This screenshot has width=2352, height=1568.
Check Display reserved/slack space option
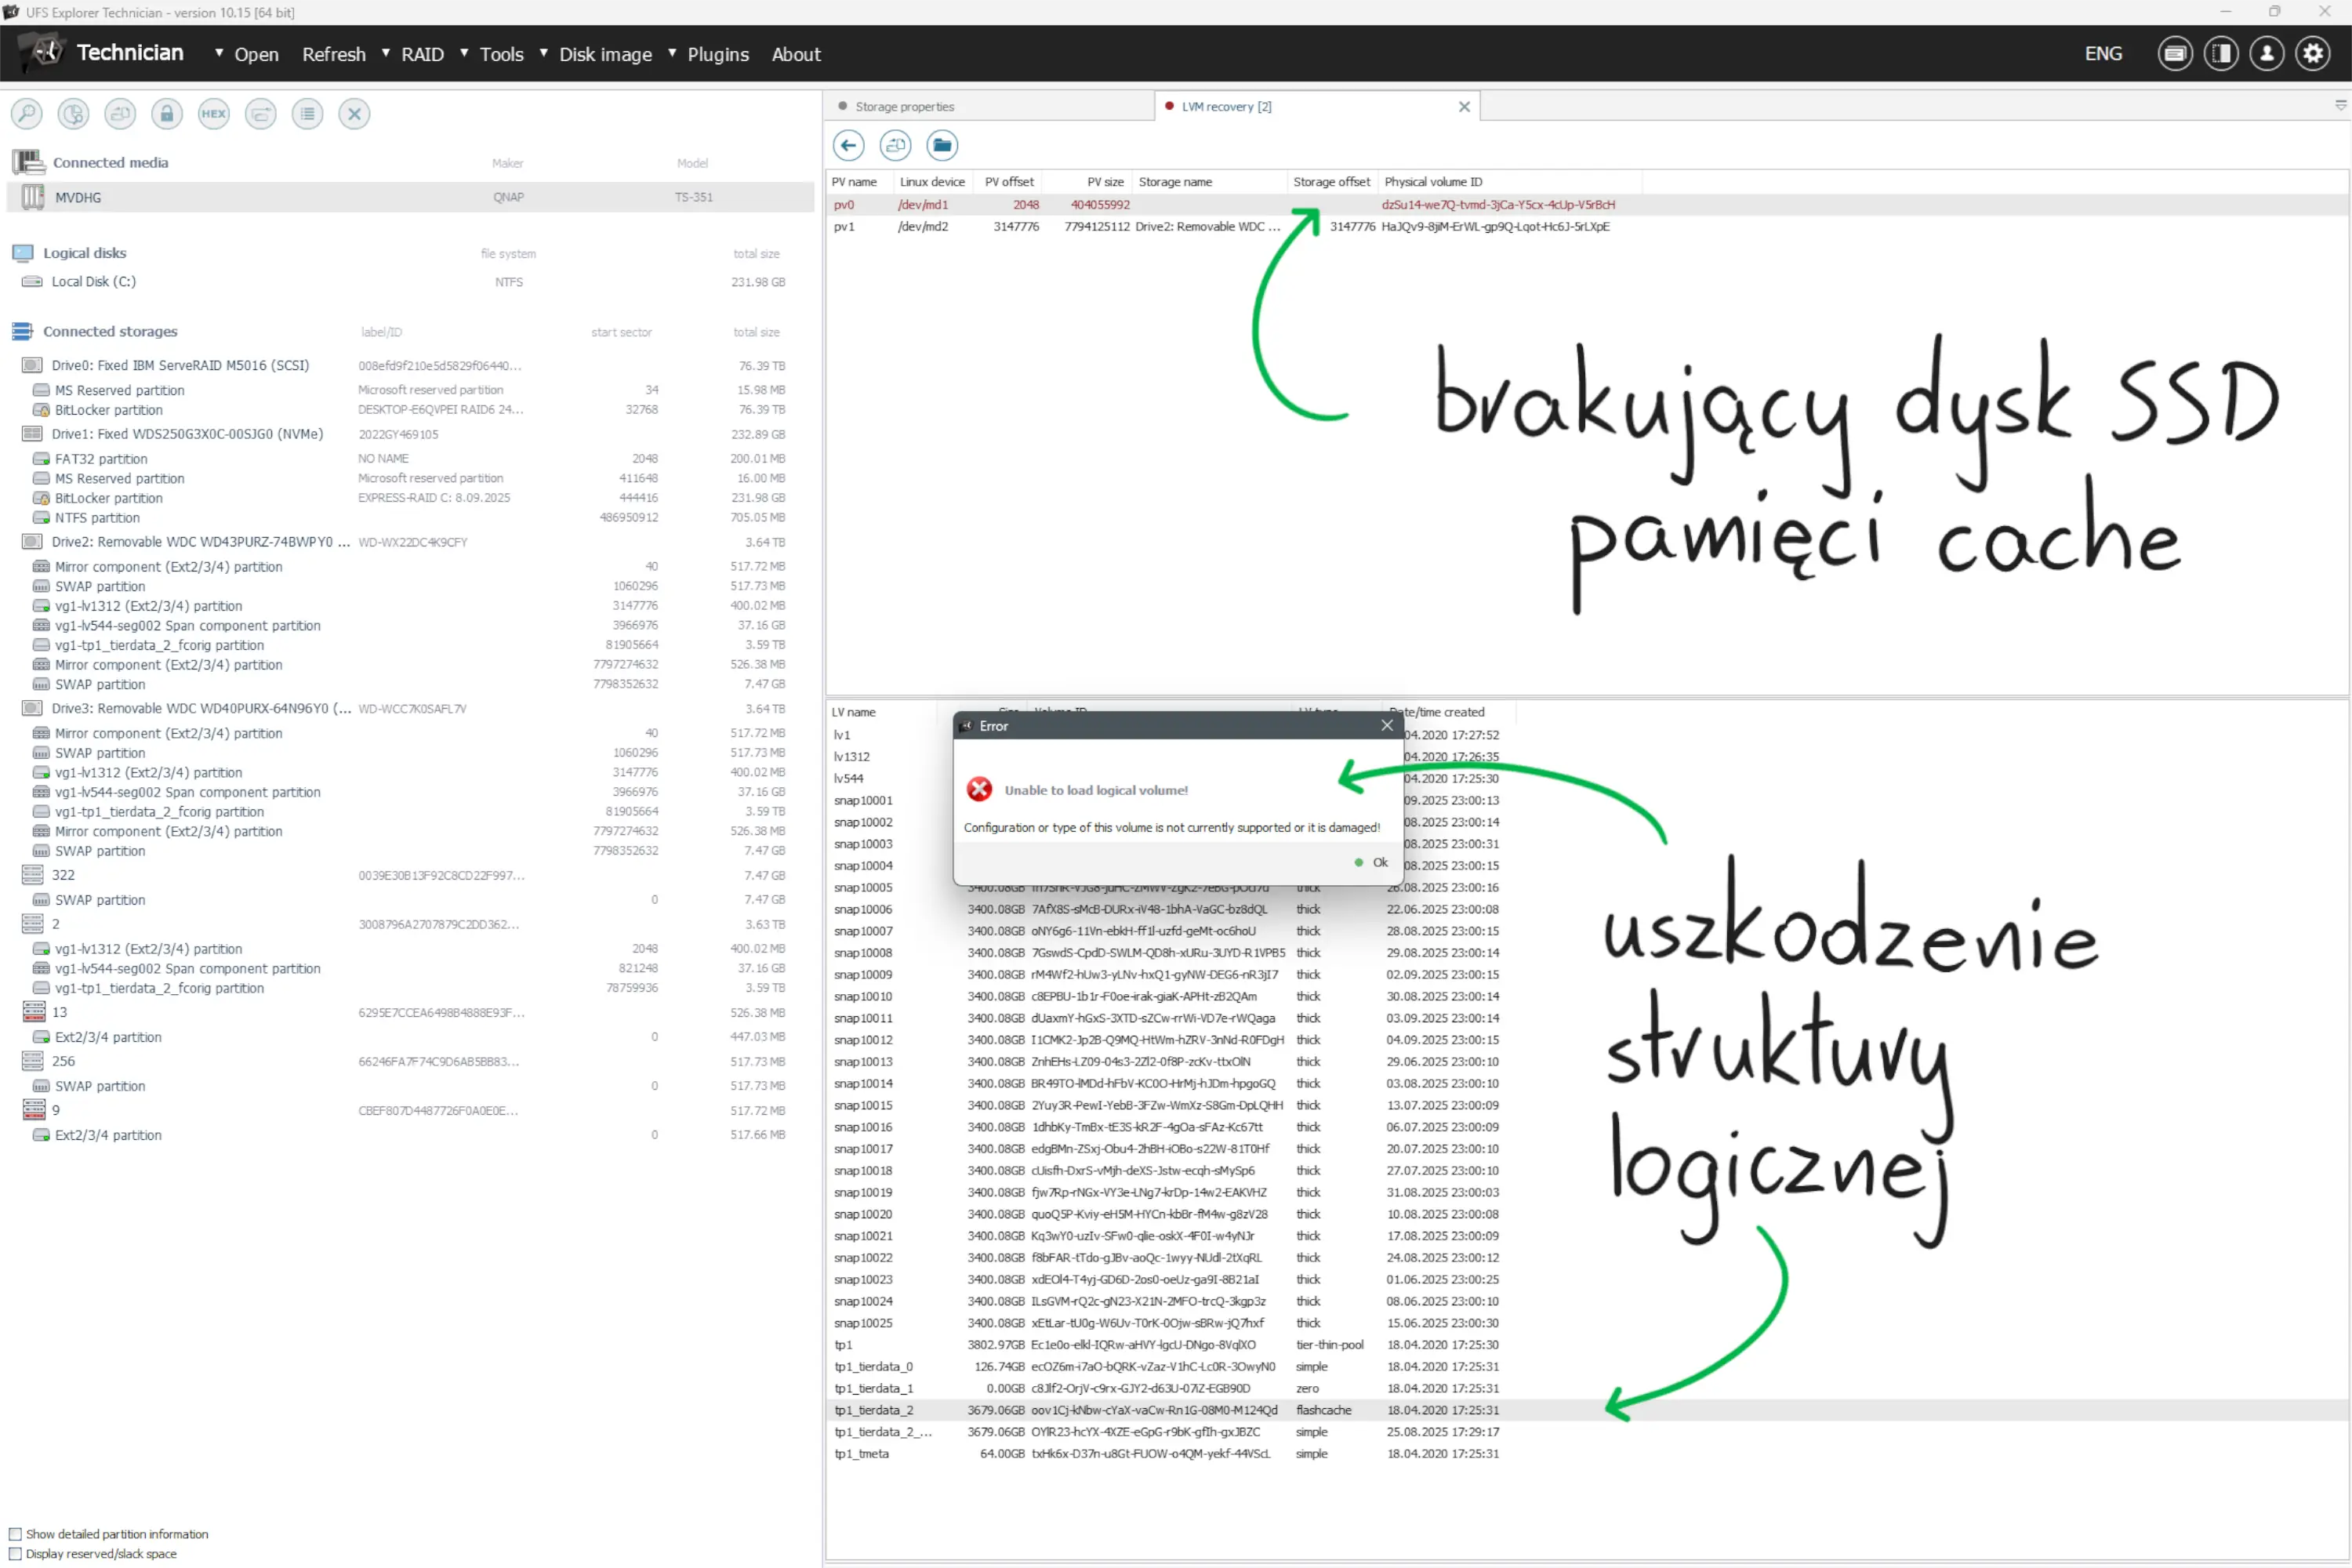click(x=15, y=1554)
